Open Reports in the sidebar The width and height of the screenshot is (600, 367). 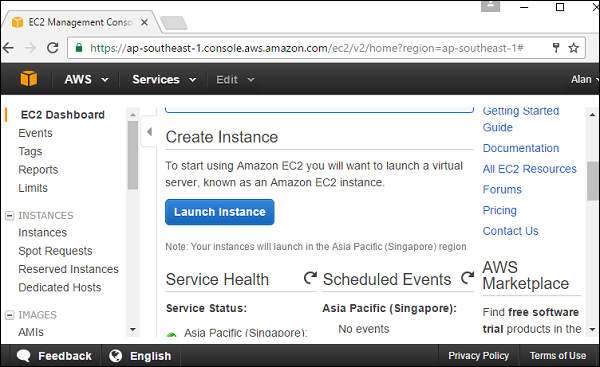(x=38, y=170)
